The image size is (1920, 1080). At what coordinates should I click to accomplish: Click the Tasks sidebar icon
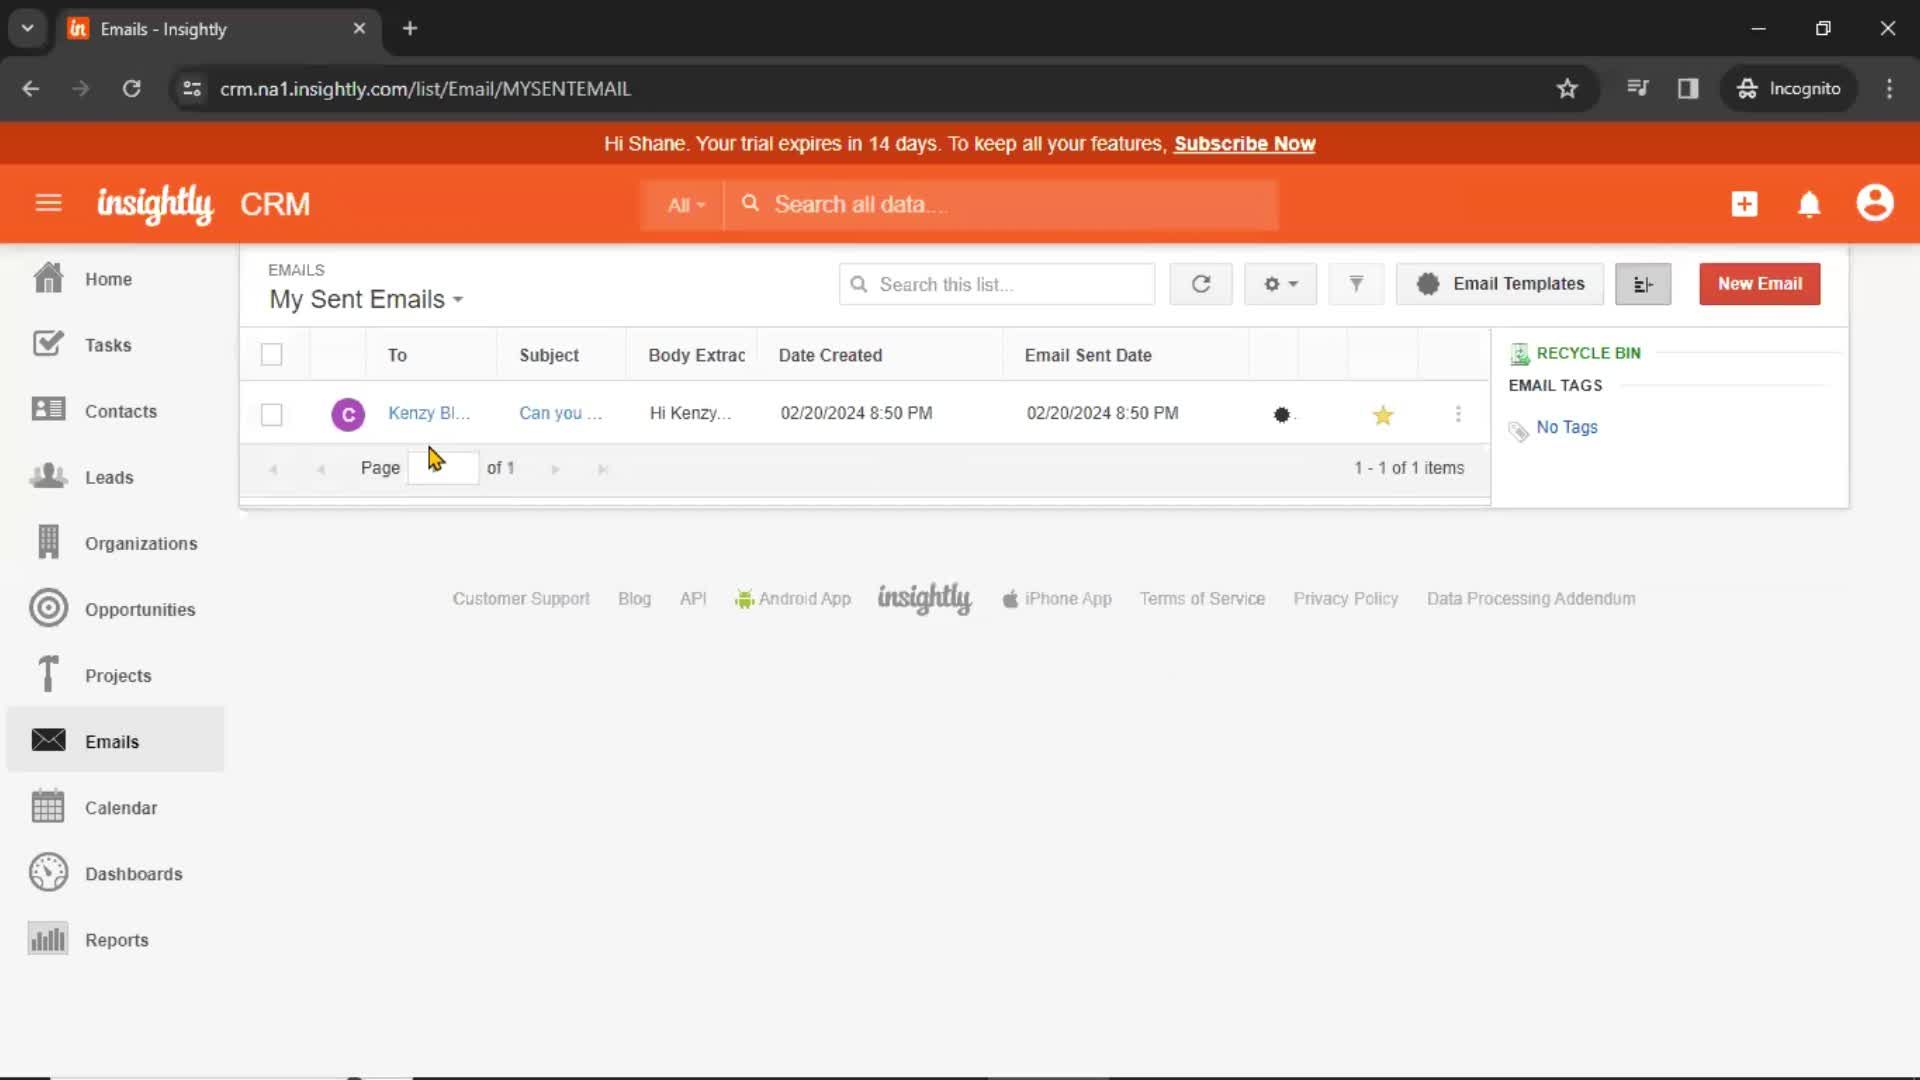coord(47,344)
